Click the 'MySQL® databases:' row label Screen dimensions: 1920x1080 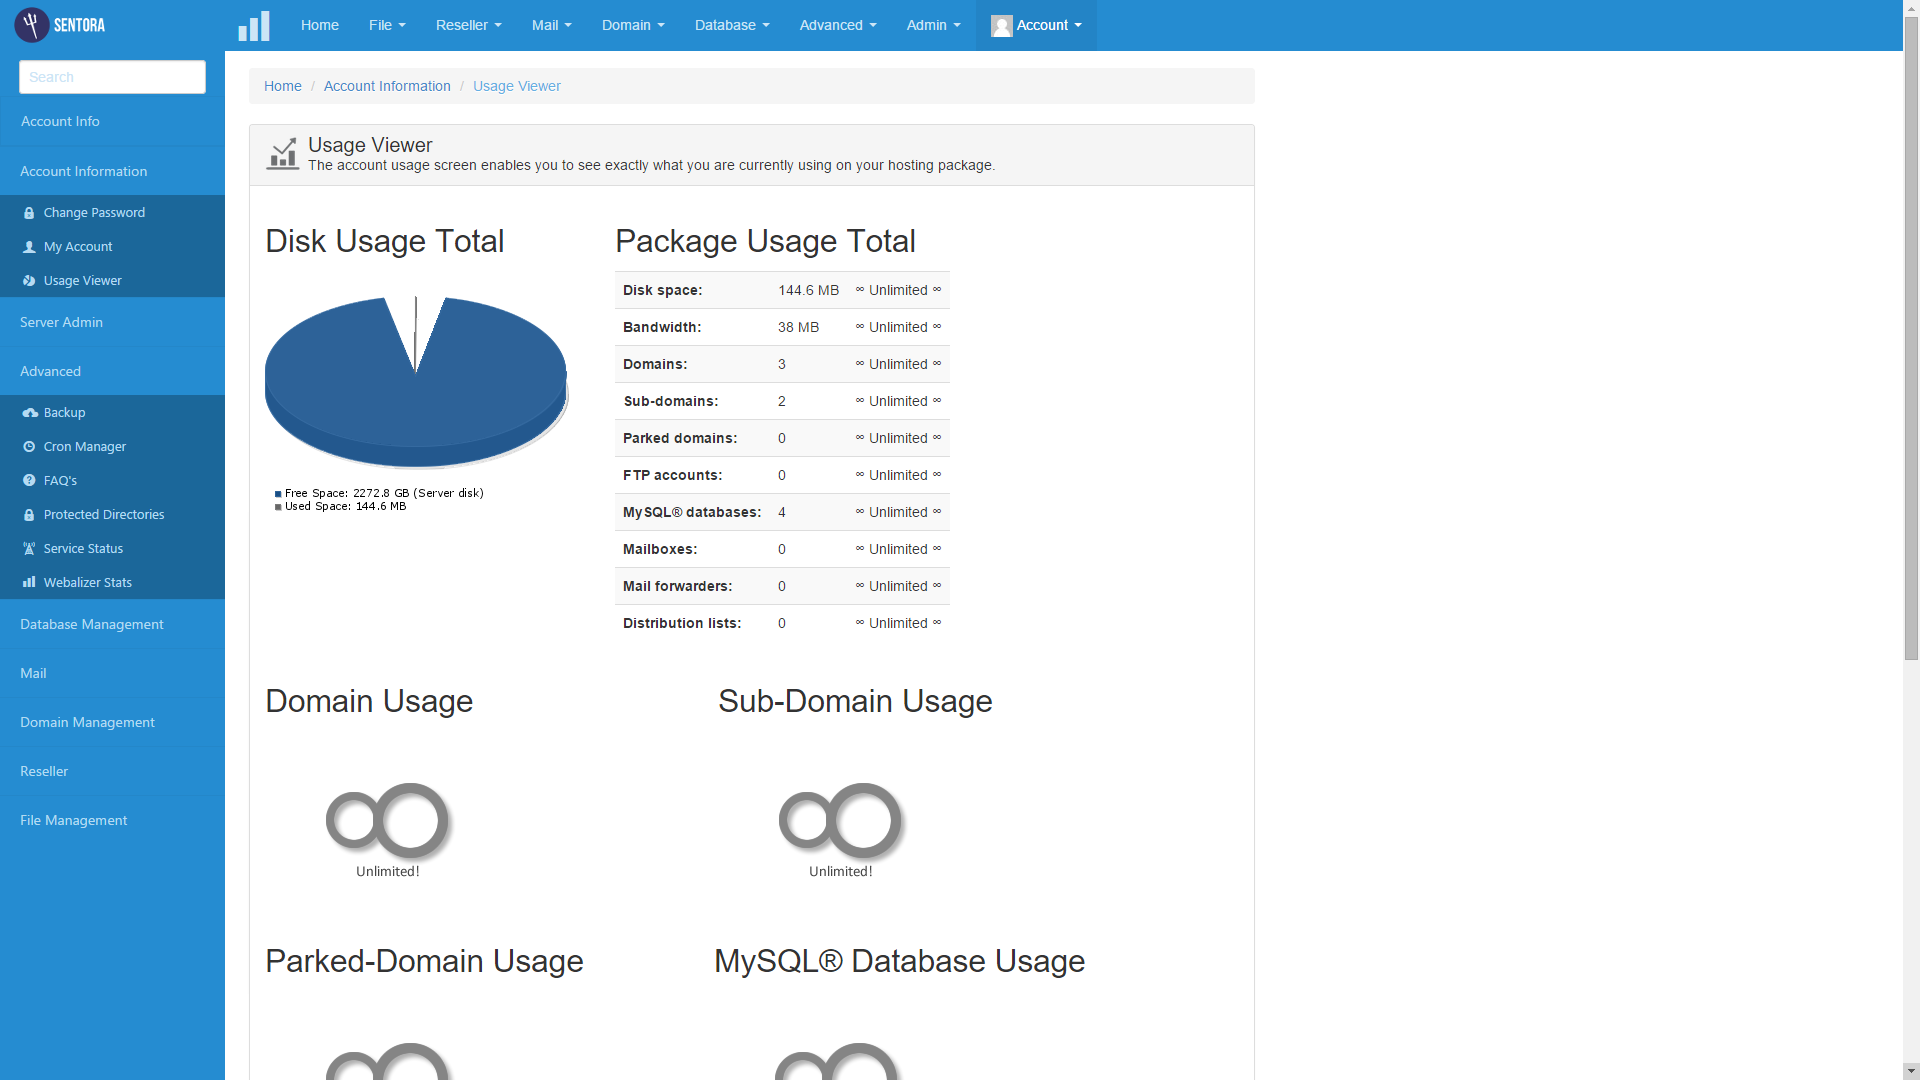click(692, 513)
